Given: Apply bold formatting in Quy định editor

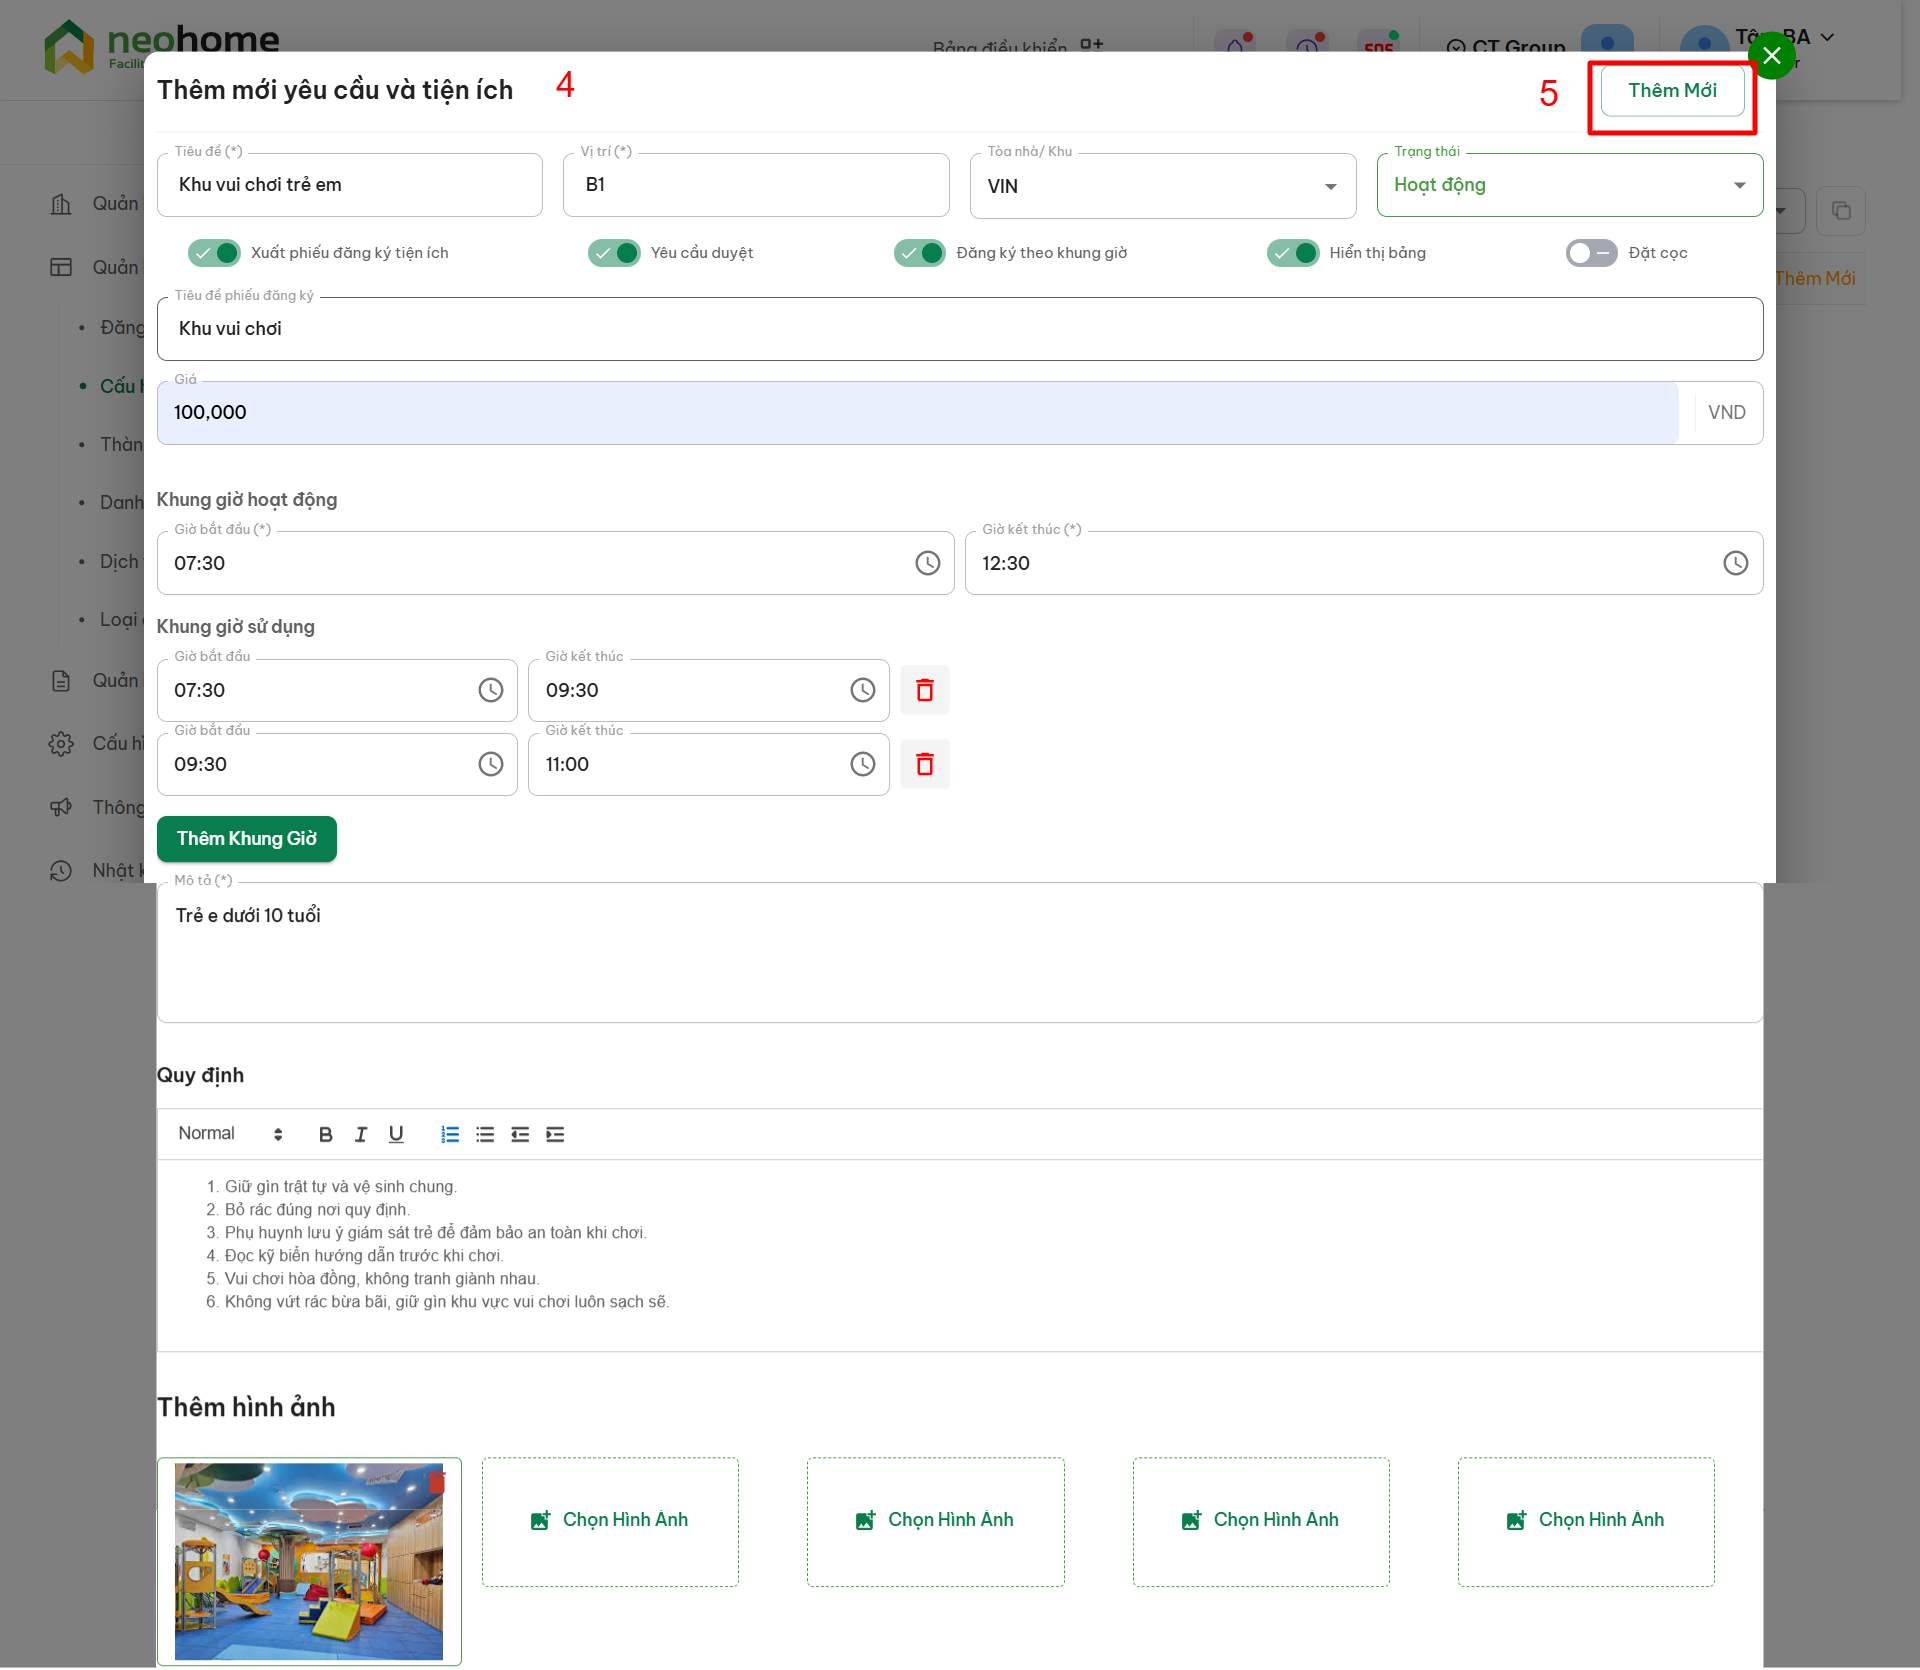Looking at the screenshot, I should 325,1134.
